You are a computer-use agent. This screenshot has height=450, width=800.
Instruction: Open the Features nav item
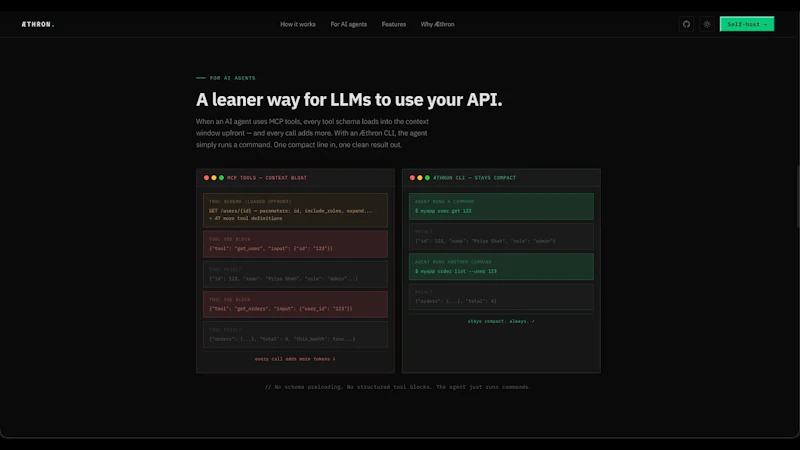pos(394,24)
